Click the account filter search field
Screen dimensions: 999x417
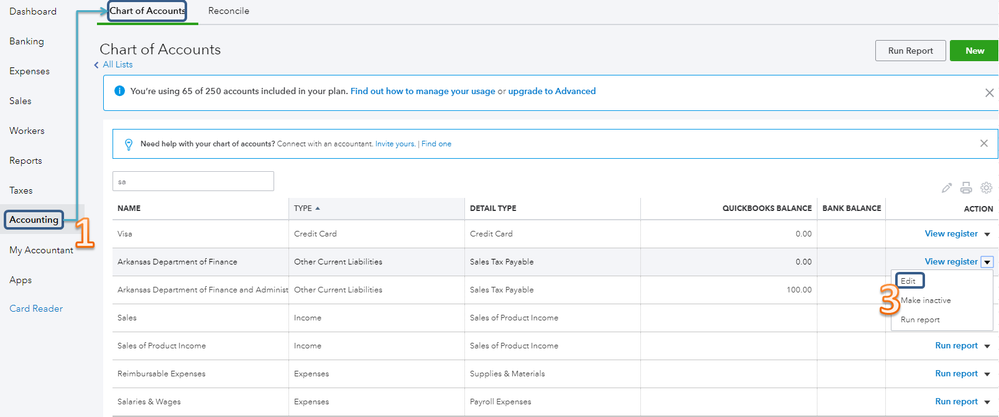coord(193,181)
